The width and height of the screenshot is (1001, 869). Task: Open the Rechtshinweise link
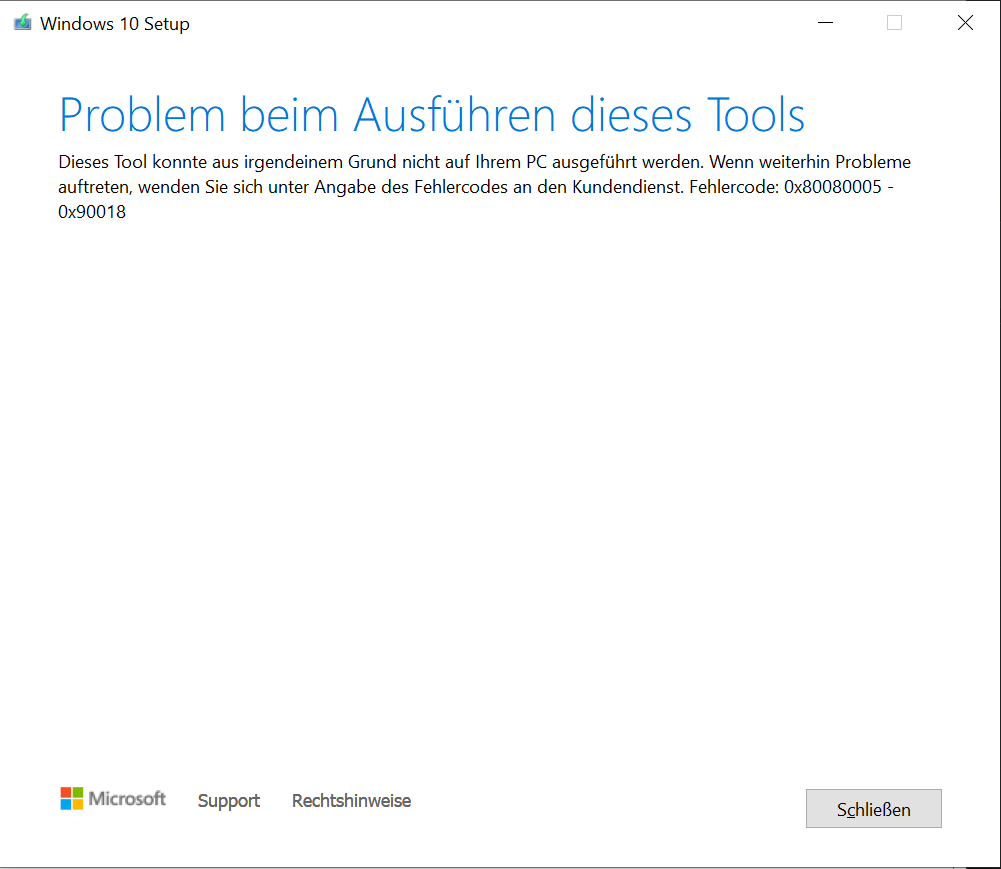click(x=351, y=801)
